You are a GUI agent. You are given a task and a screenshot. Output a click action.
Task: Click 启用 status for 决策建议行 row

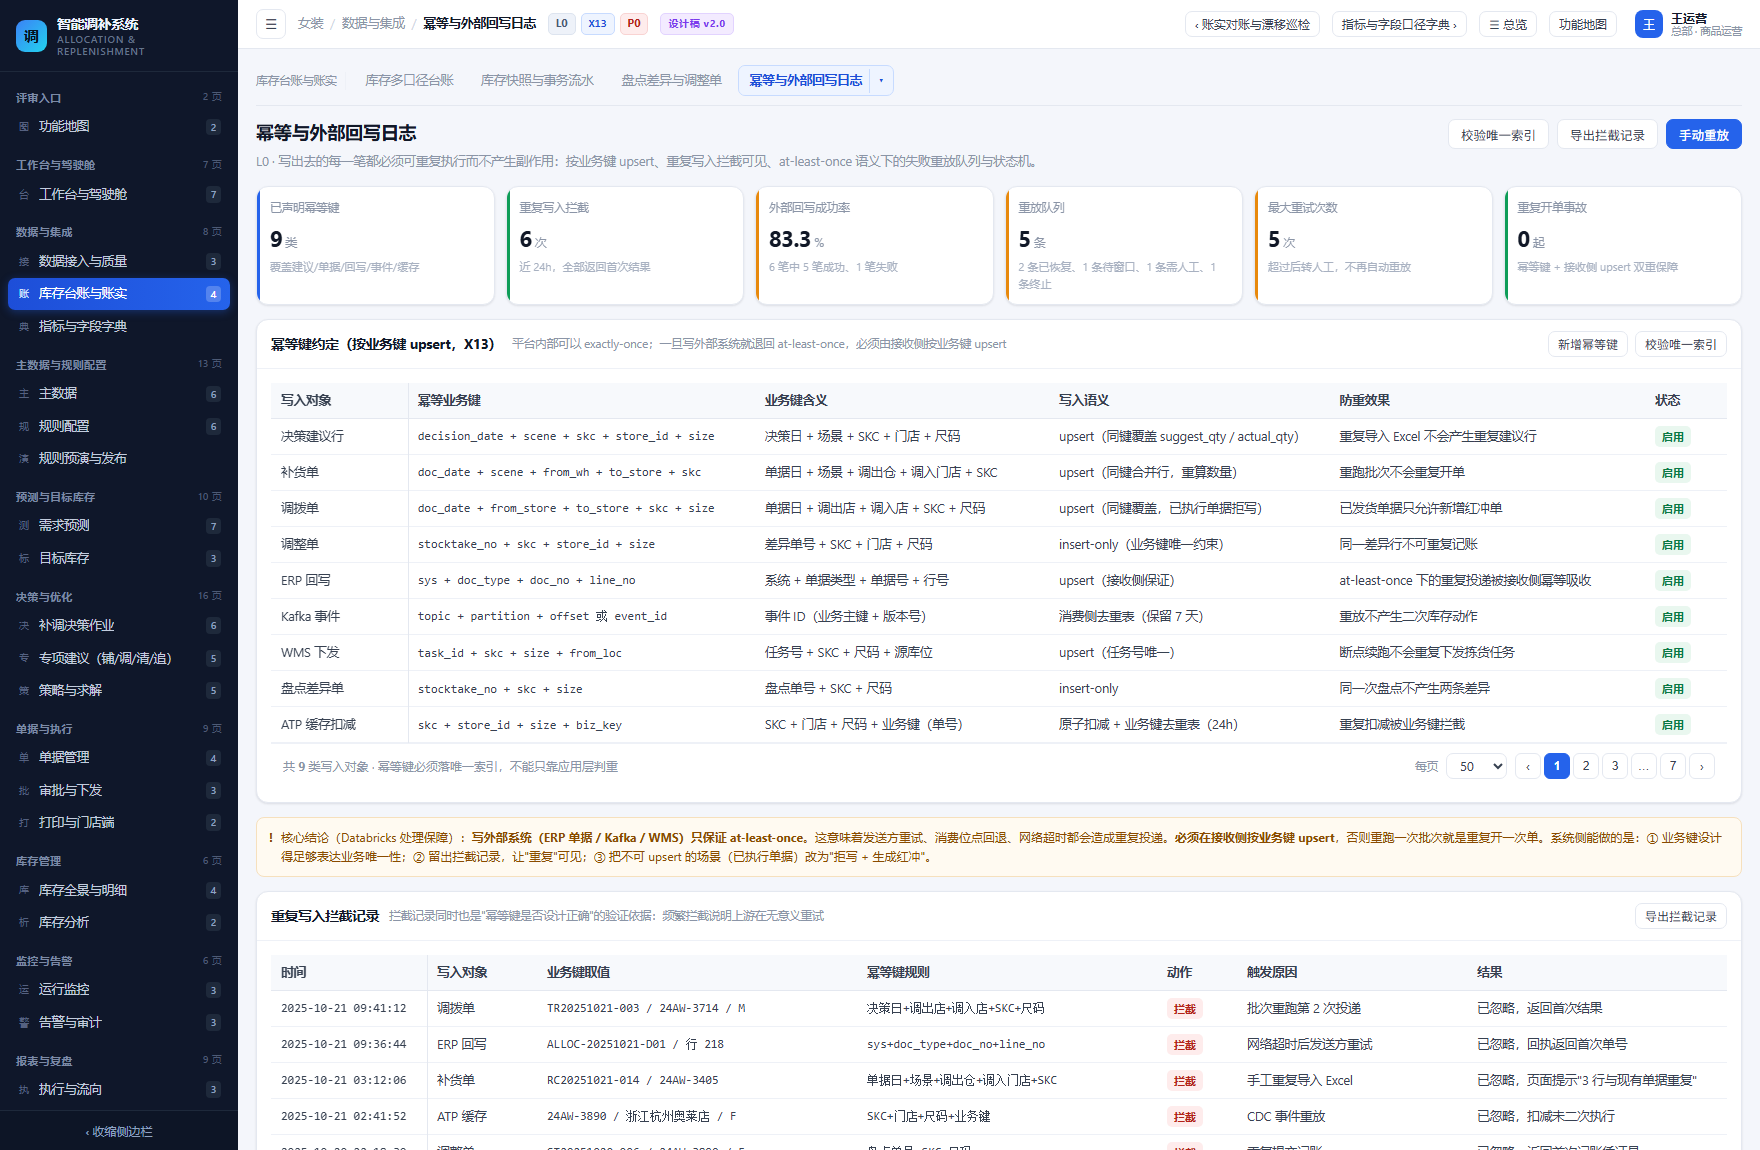[x=1672, y=437]
